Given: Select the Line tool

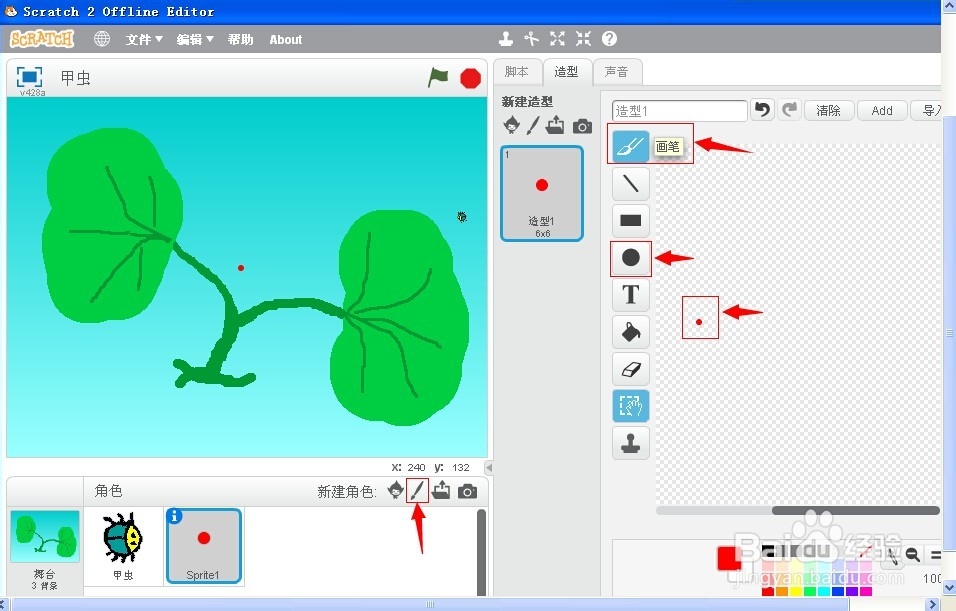Looking at the screenshot, I should click(630, 183).
